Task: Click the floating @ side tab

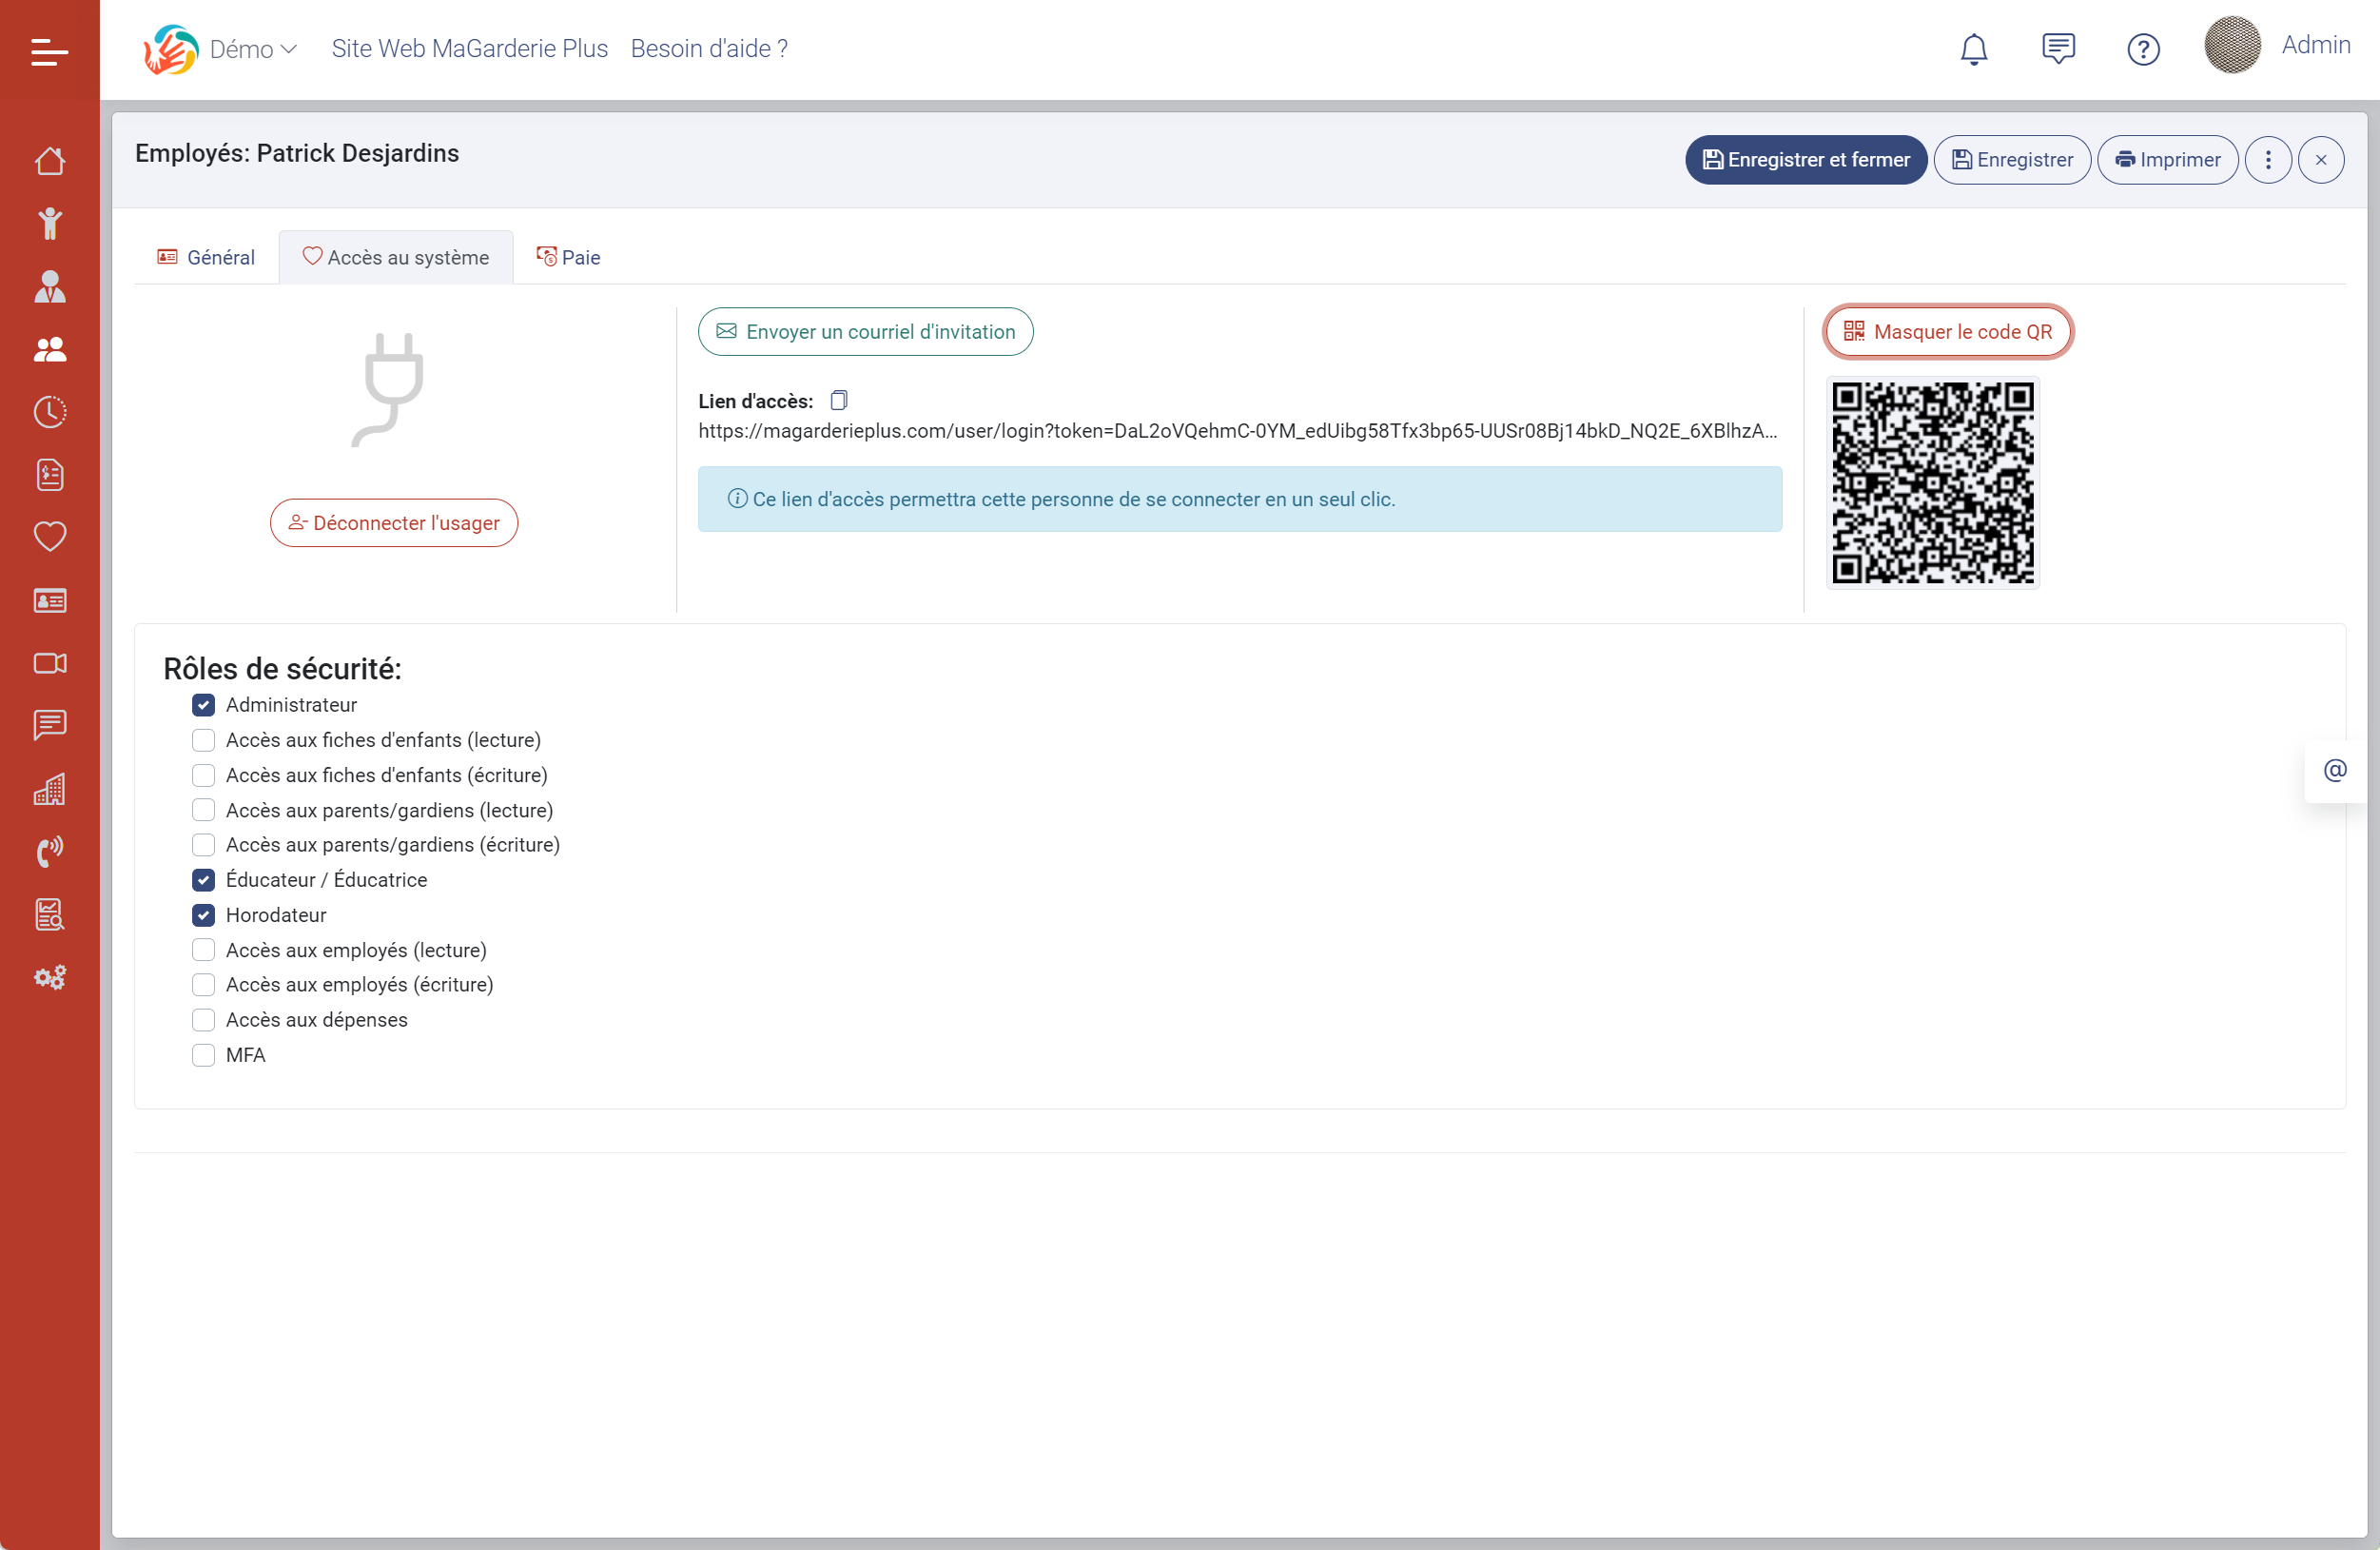Action: pyautogui.click(x=2335, y=771)
